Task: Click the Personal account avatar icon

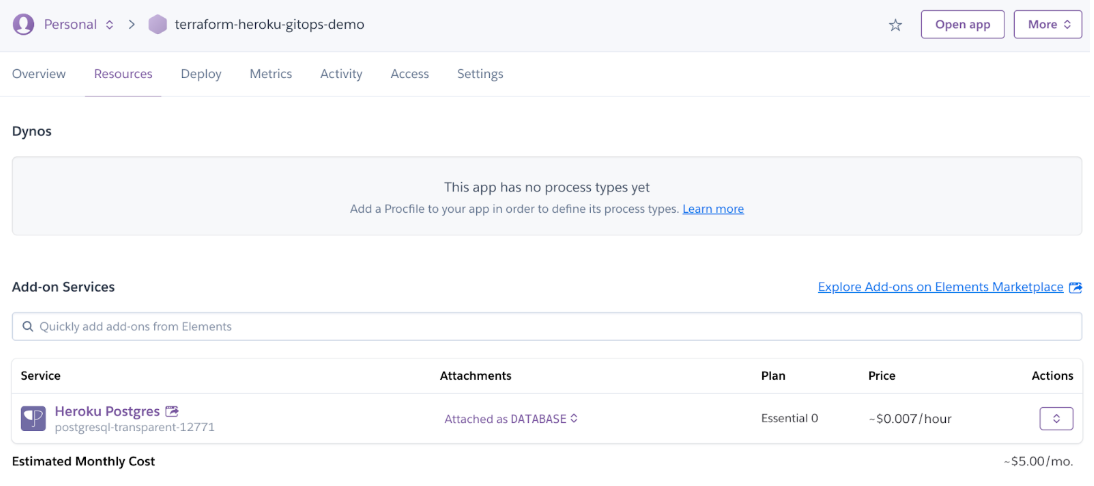Action: click(x=23, y=24)
